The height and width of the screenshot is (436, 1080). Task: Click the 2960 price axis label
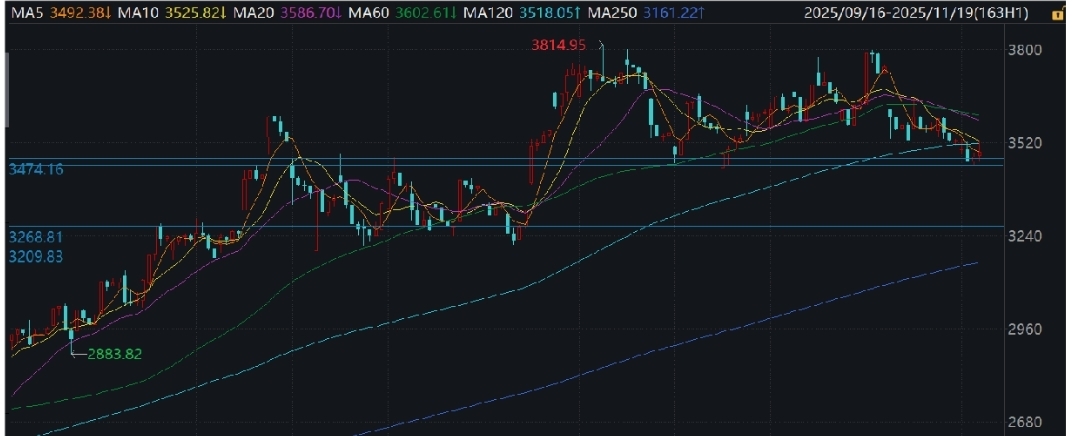tap(1027, 329)
